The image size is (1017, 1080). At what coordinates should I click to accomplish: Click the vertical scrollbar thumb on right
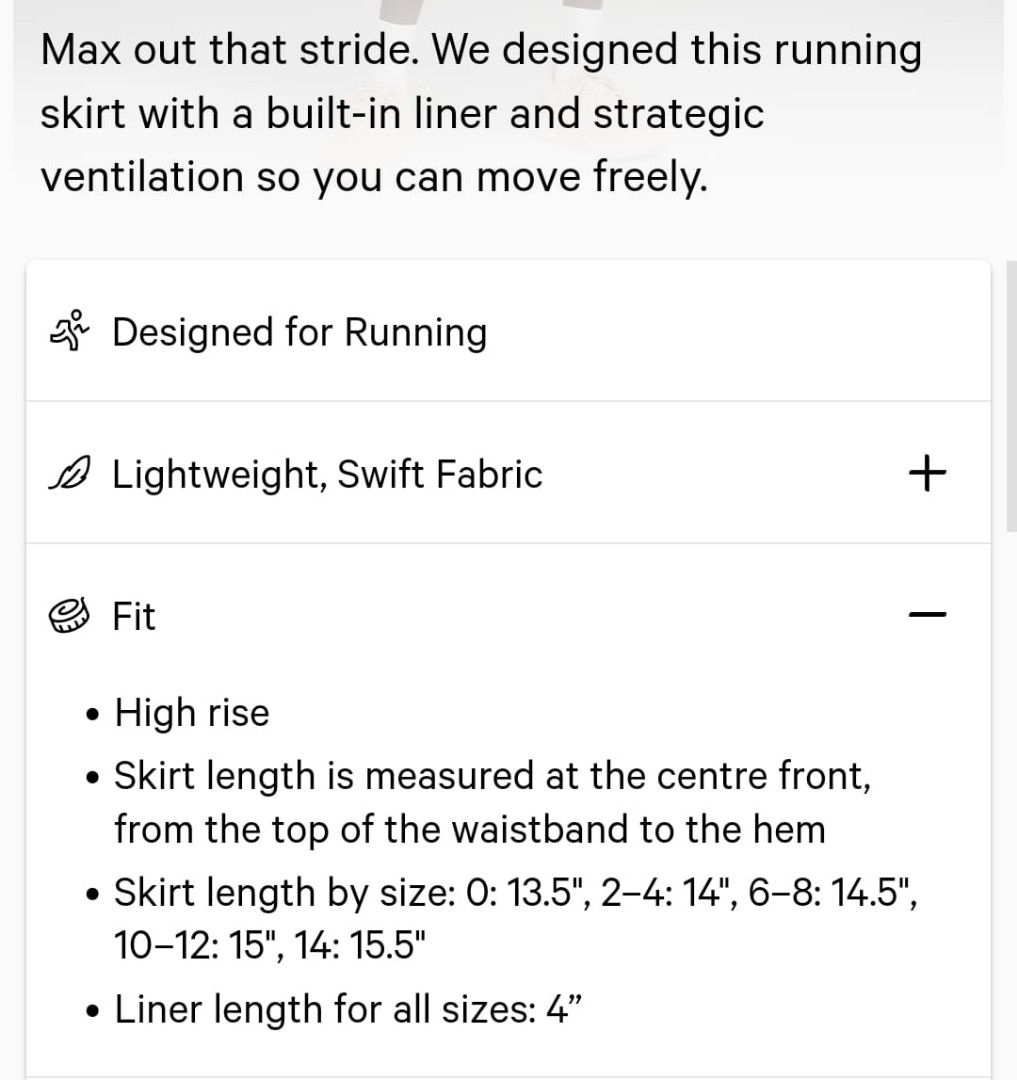pyautogui.click(x=1011, y=396)
